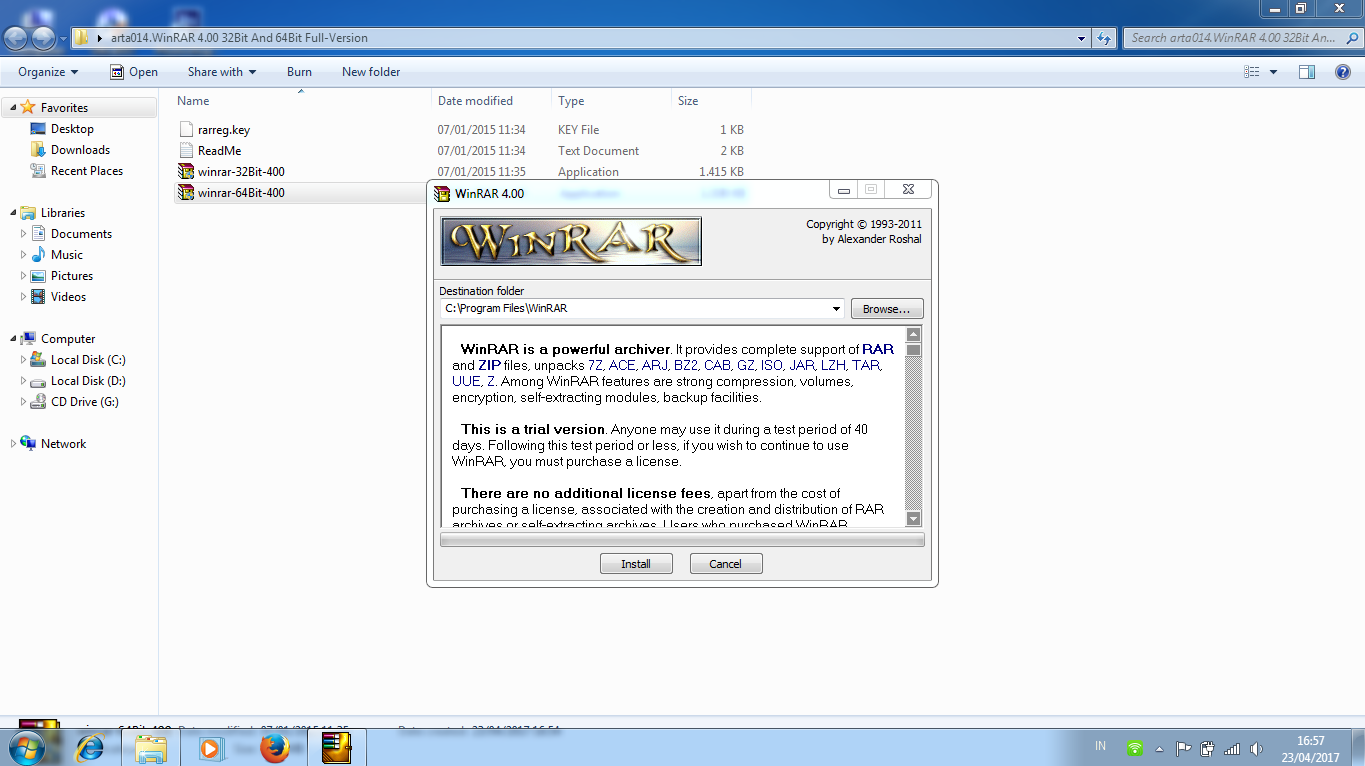
Task: Select the winrar-32Bit-400 application icon
Action: point(185,172)
